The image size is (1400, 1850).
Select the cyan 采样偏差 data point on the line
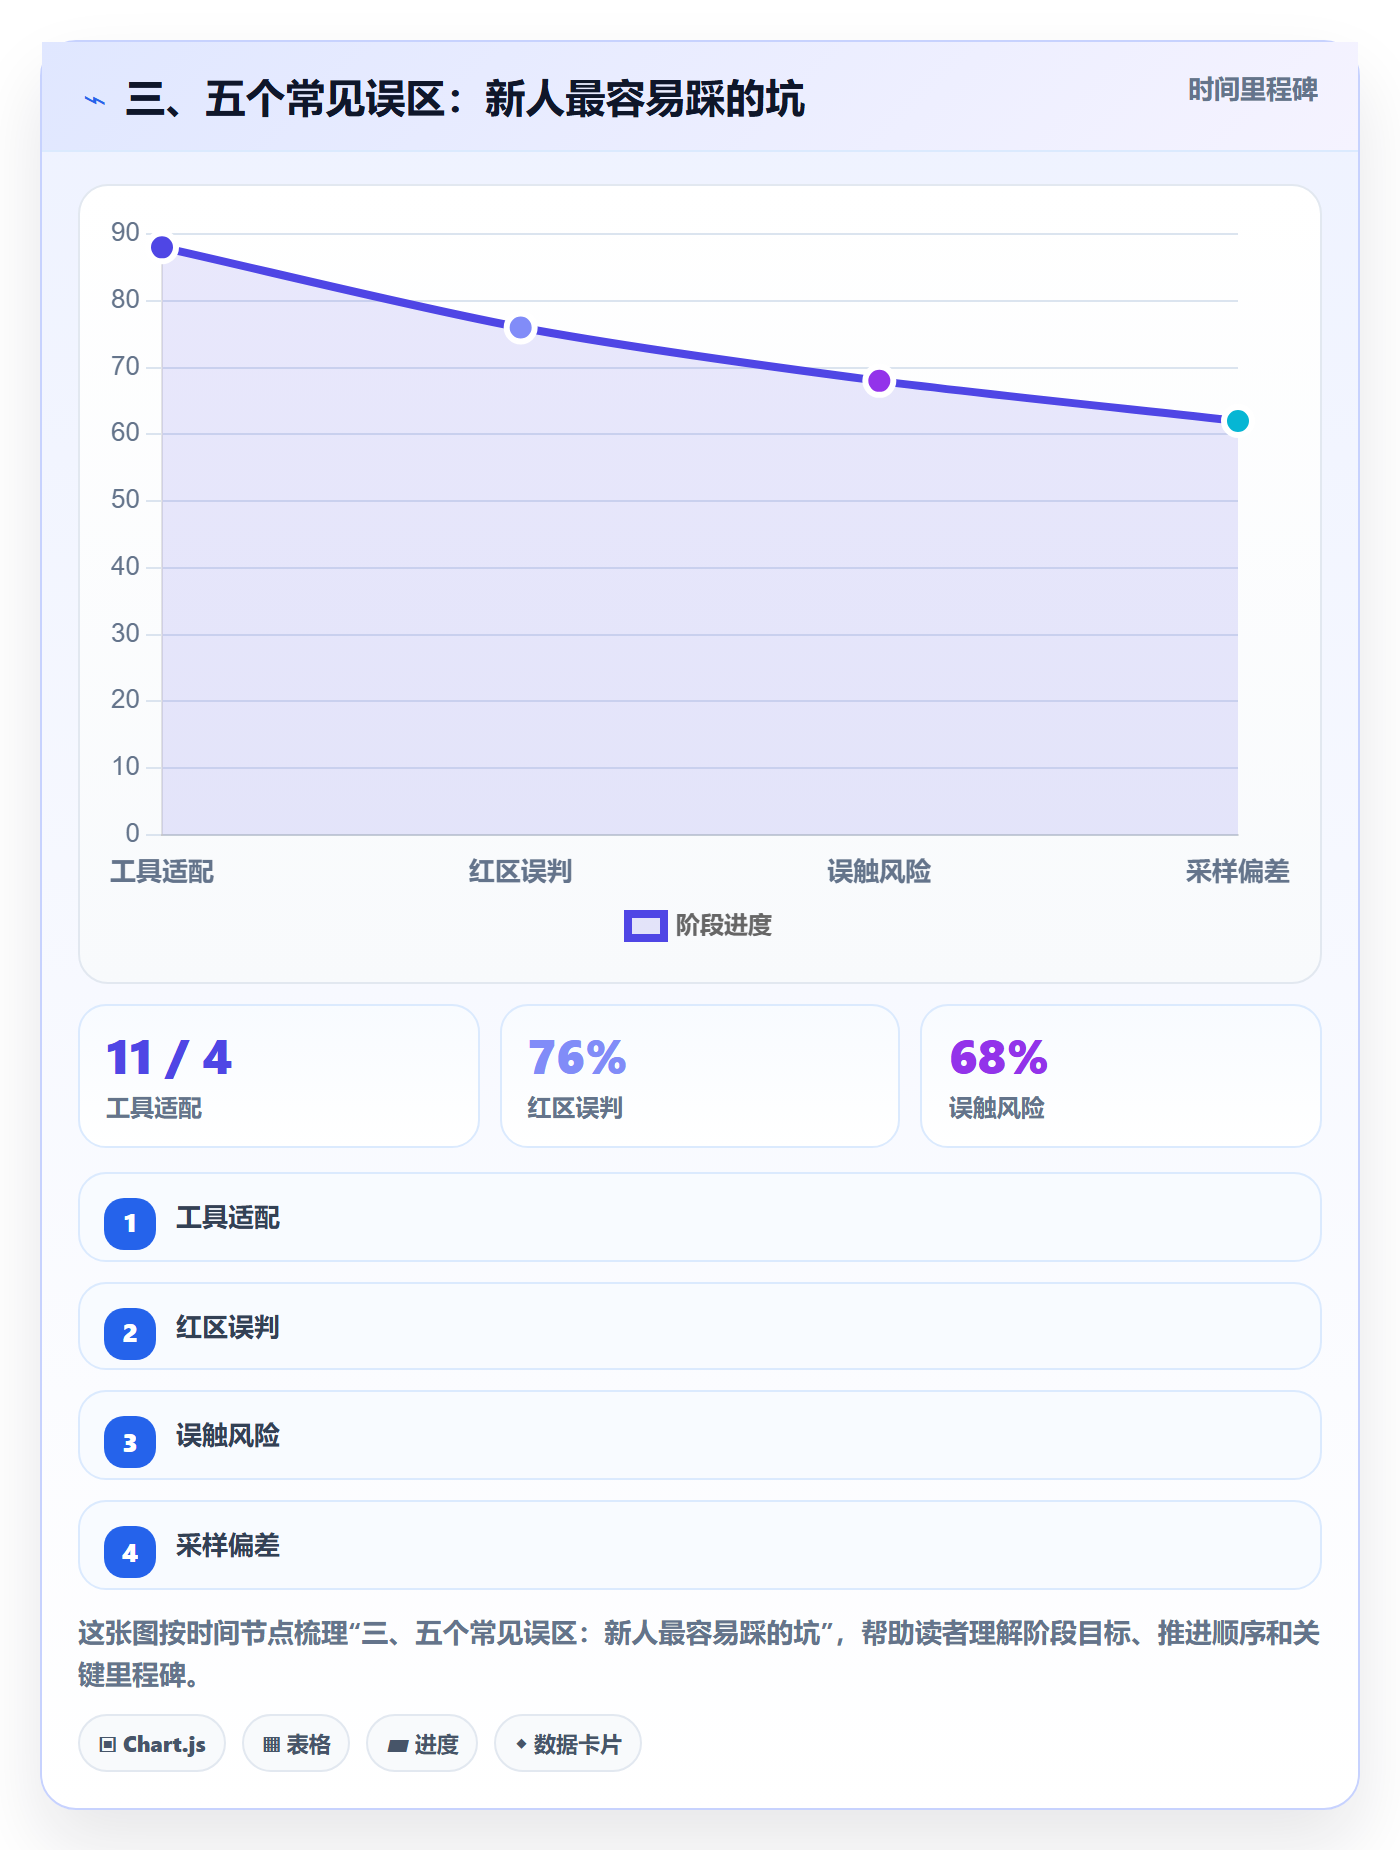tap(1238, 421)
